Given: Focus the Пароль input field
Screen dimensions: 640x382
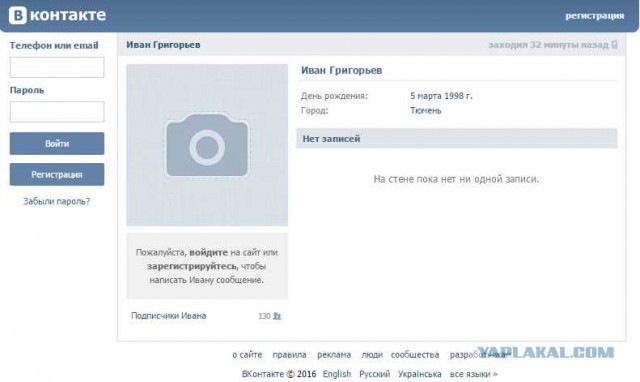Looking at the screenshot, I should point(57,112).
